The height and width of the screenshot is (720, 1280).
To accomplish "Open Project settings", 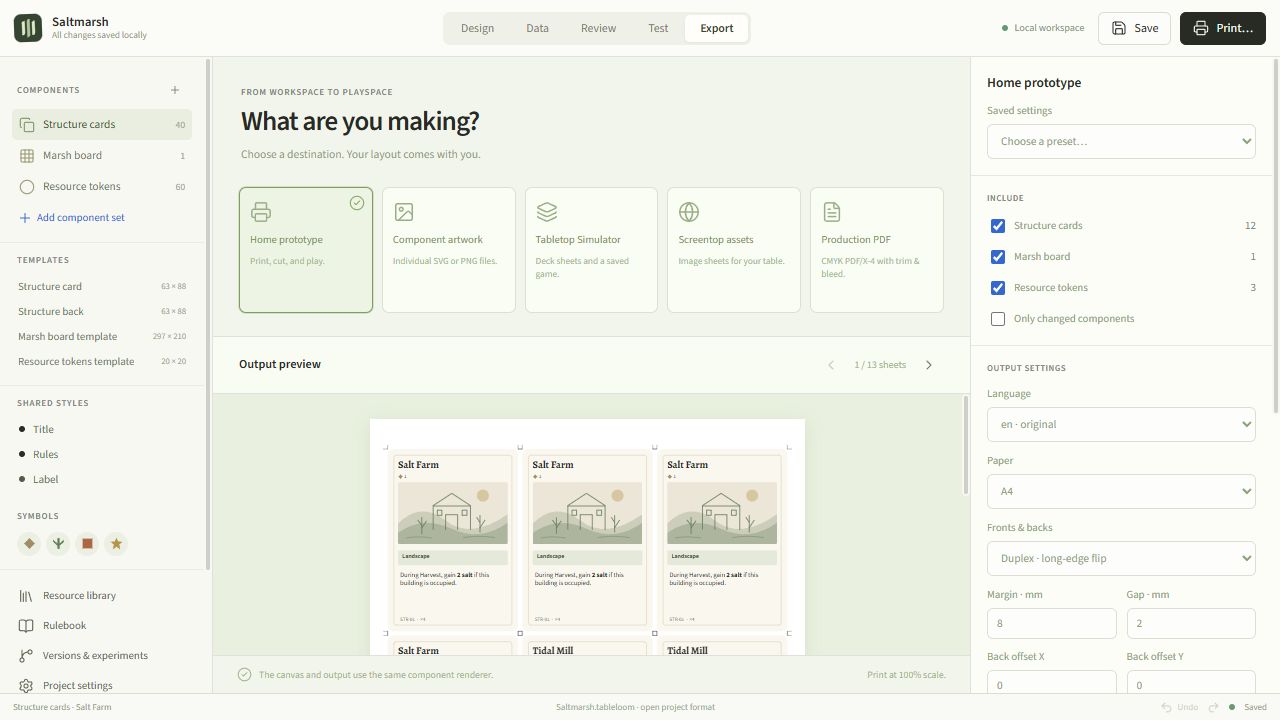I will (x=102, y=686).
